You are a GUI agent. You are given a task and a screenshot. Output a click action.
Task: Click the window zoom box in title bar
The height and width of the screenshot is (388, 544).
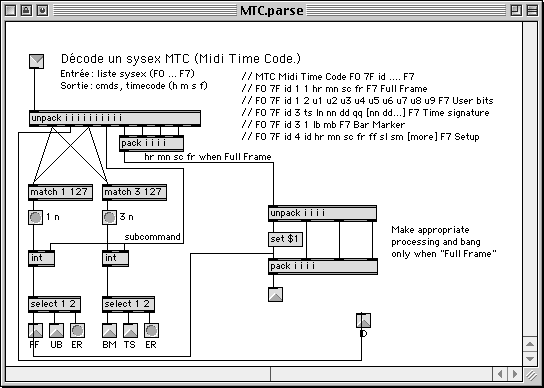[516, 10]
